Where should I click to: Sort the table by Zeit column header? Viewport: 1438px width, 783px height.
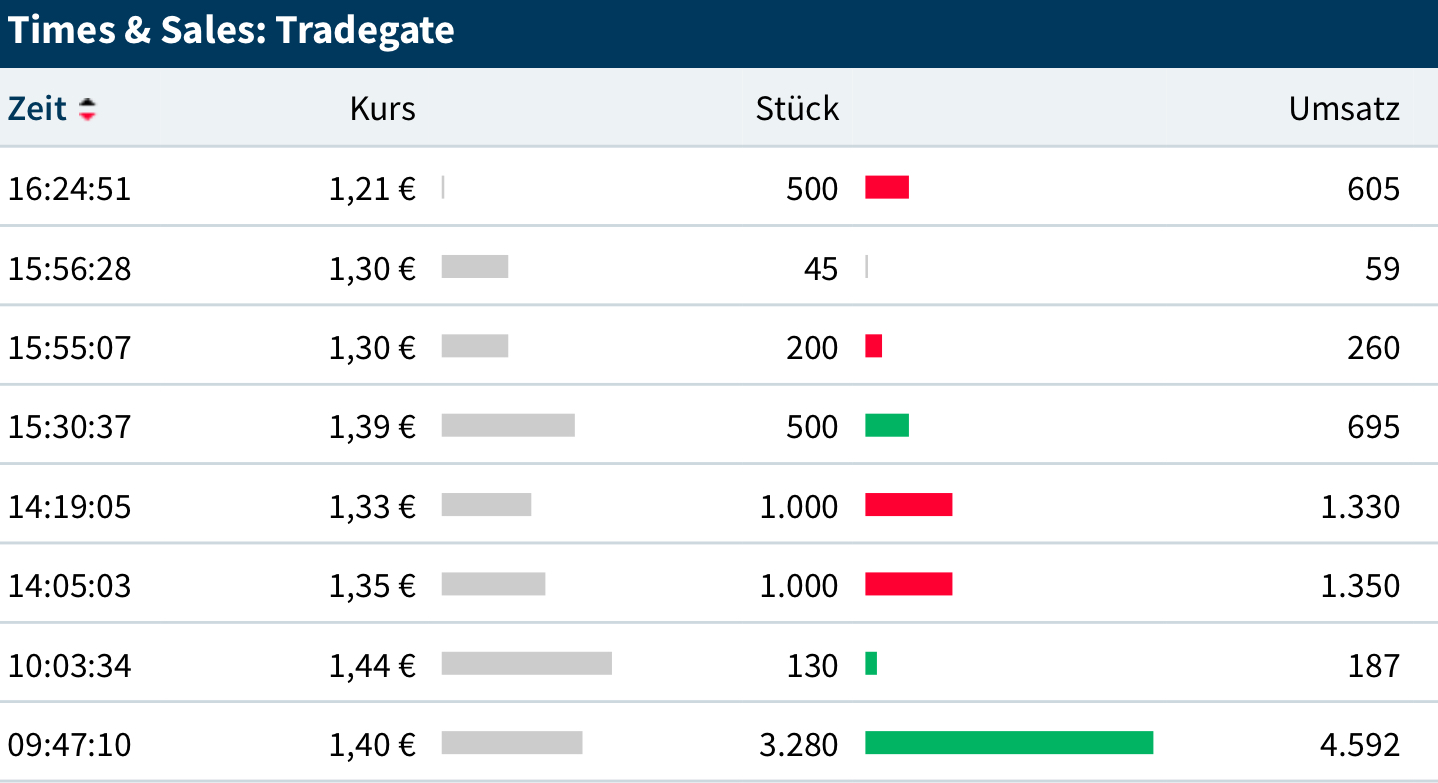(37, 108)
